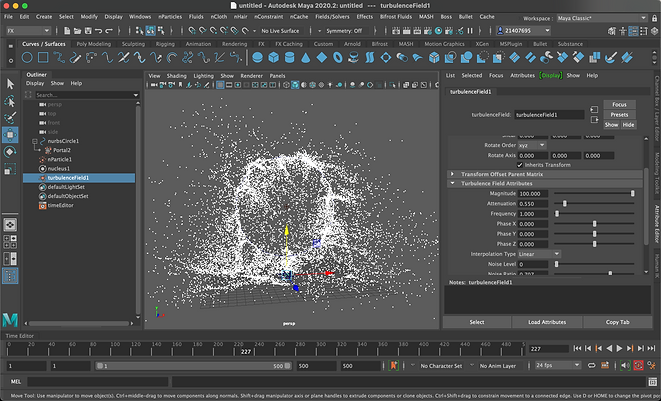Select the four-view layout icon
The height and width of the screenshot is (401, 661).
10,242
